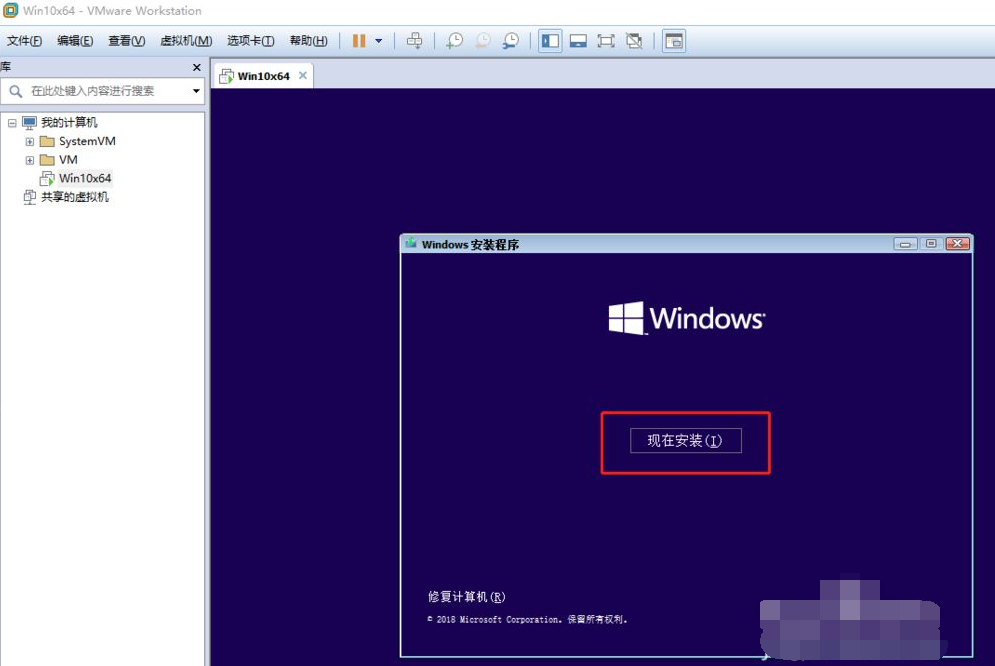This screenshot has height=666, width=995.
Task: Take a snapshot of the virtual machine
Action: [454, 41]
